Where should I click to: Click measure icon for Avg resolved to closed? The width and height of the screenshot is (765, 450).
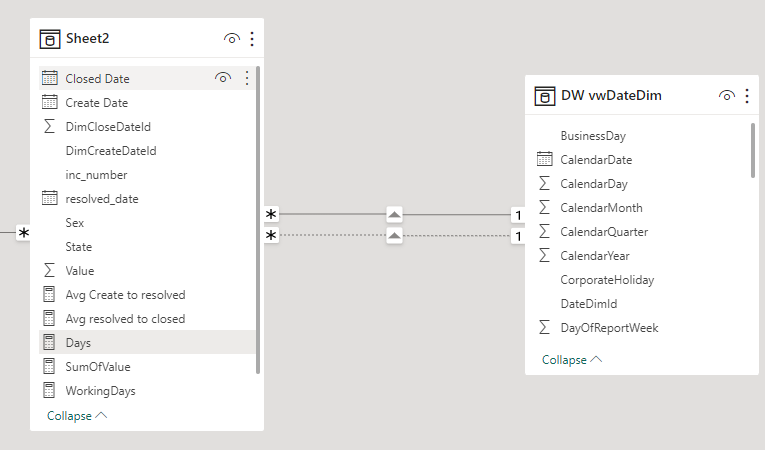49,318
